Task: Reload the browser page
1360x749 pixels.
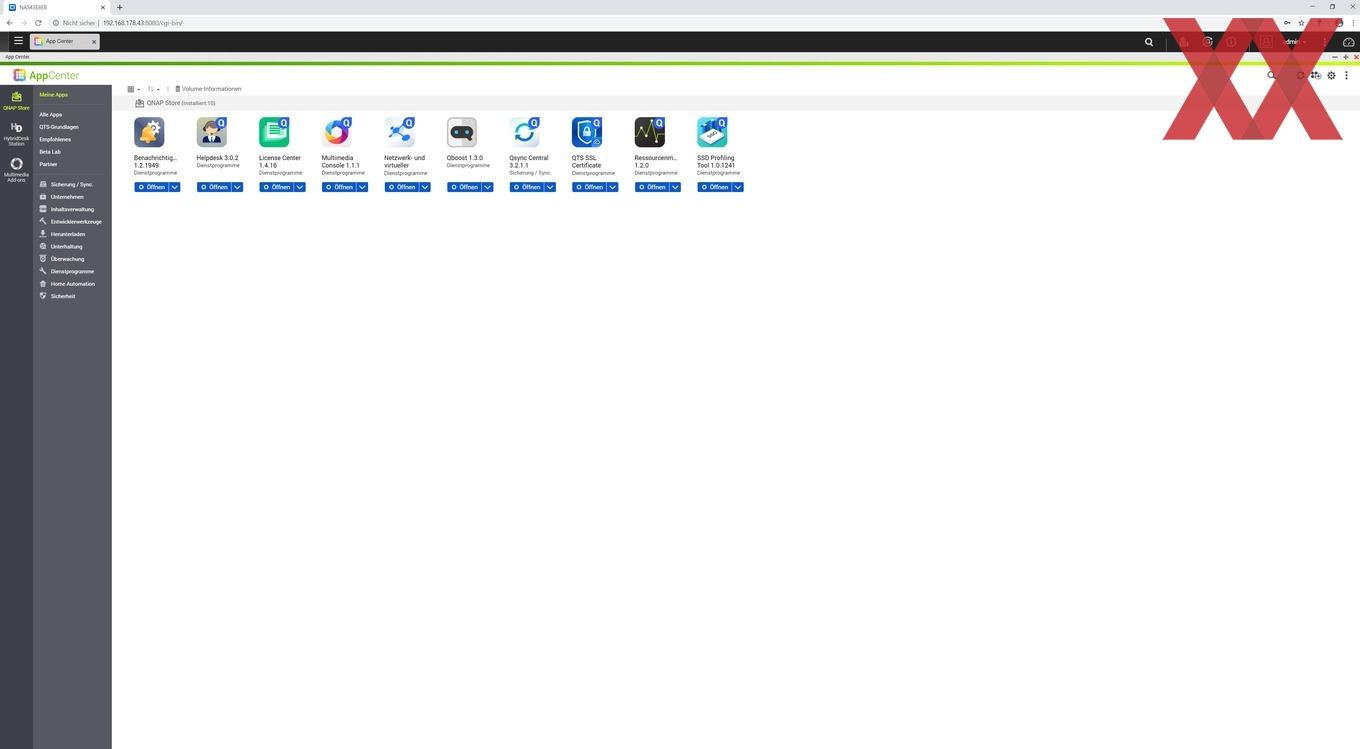Action: (38, 22)
